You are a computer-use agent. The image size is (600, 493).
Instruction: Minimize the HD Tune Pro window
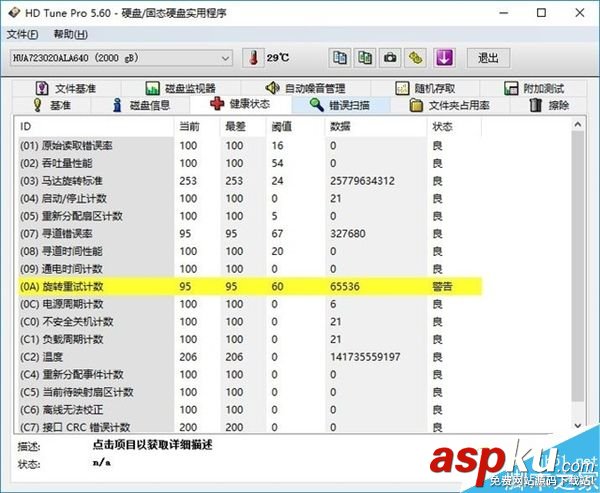pos(504,13)
